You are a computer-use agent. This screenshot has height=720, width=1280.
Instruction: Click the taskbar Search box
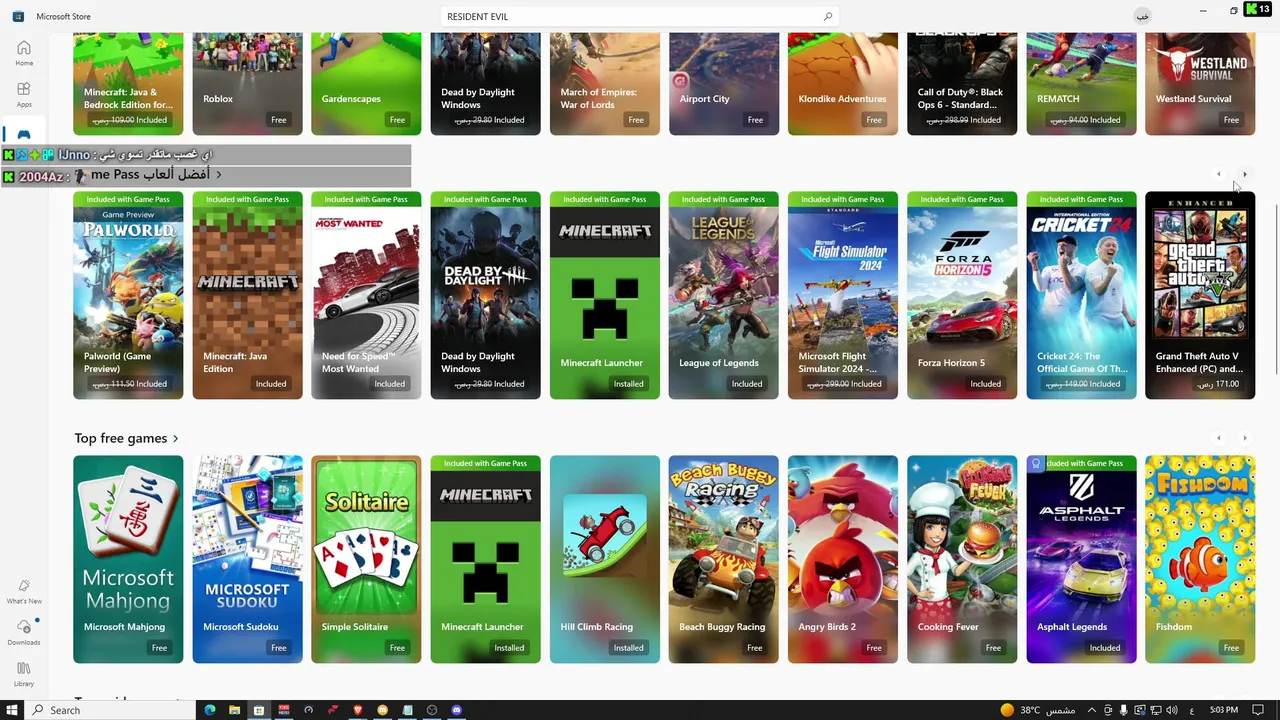click(x=110, y=710)
